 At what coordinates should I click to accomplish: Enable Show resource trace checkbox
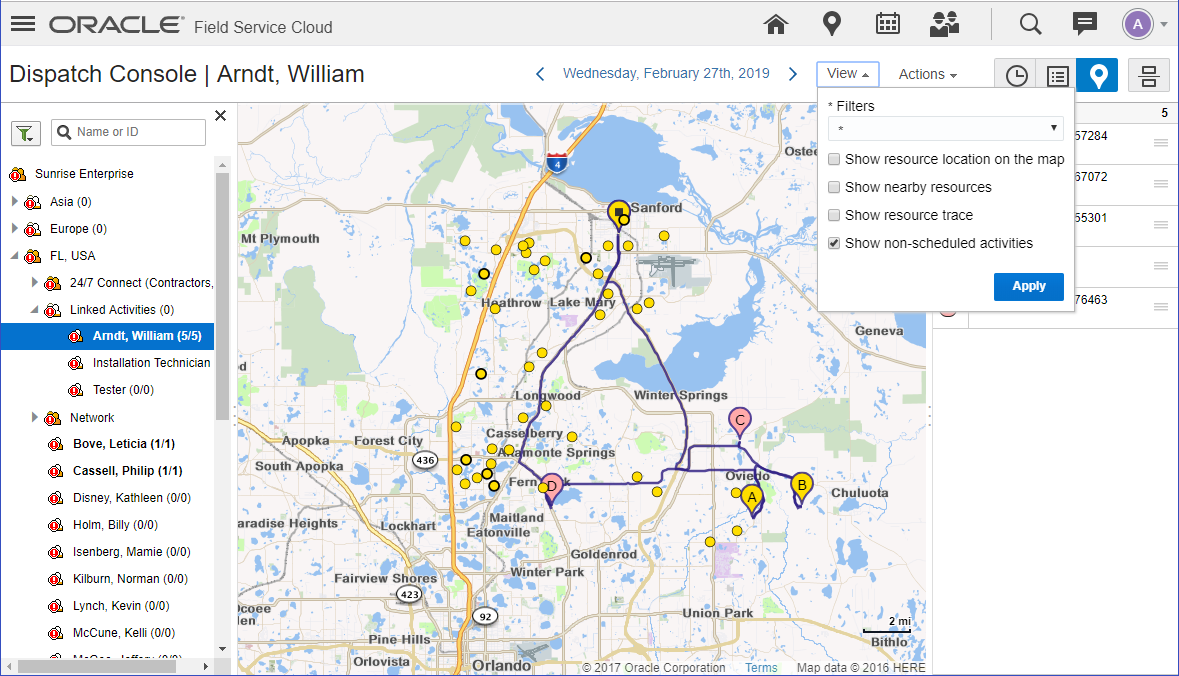point(834,215)
